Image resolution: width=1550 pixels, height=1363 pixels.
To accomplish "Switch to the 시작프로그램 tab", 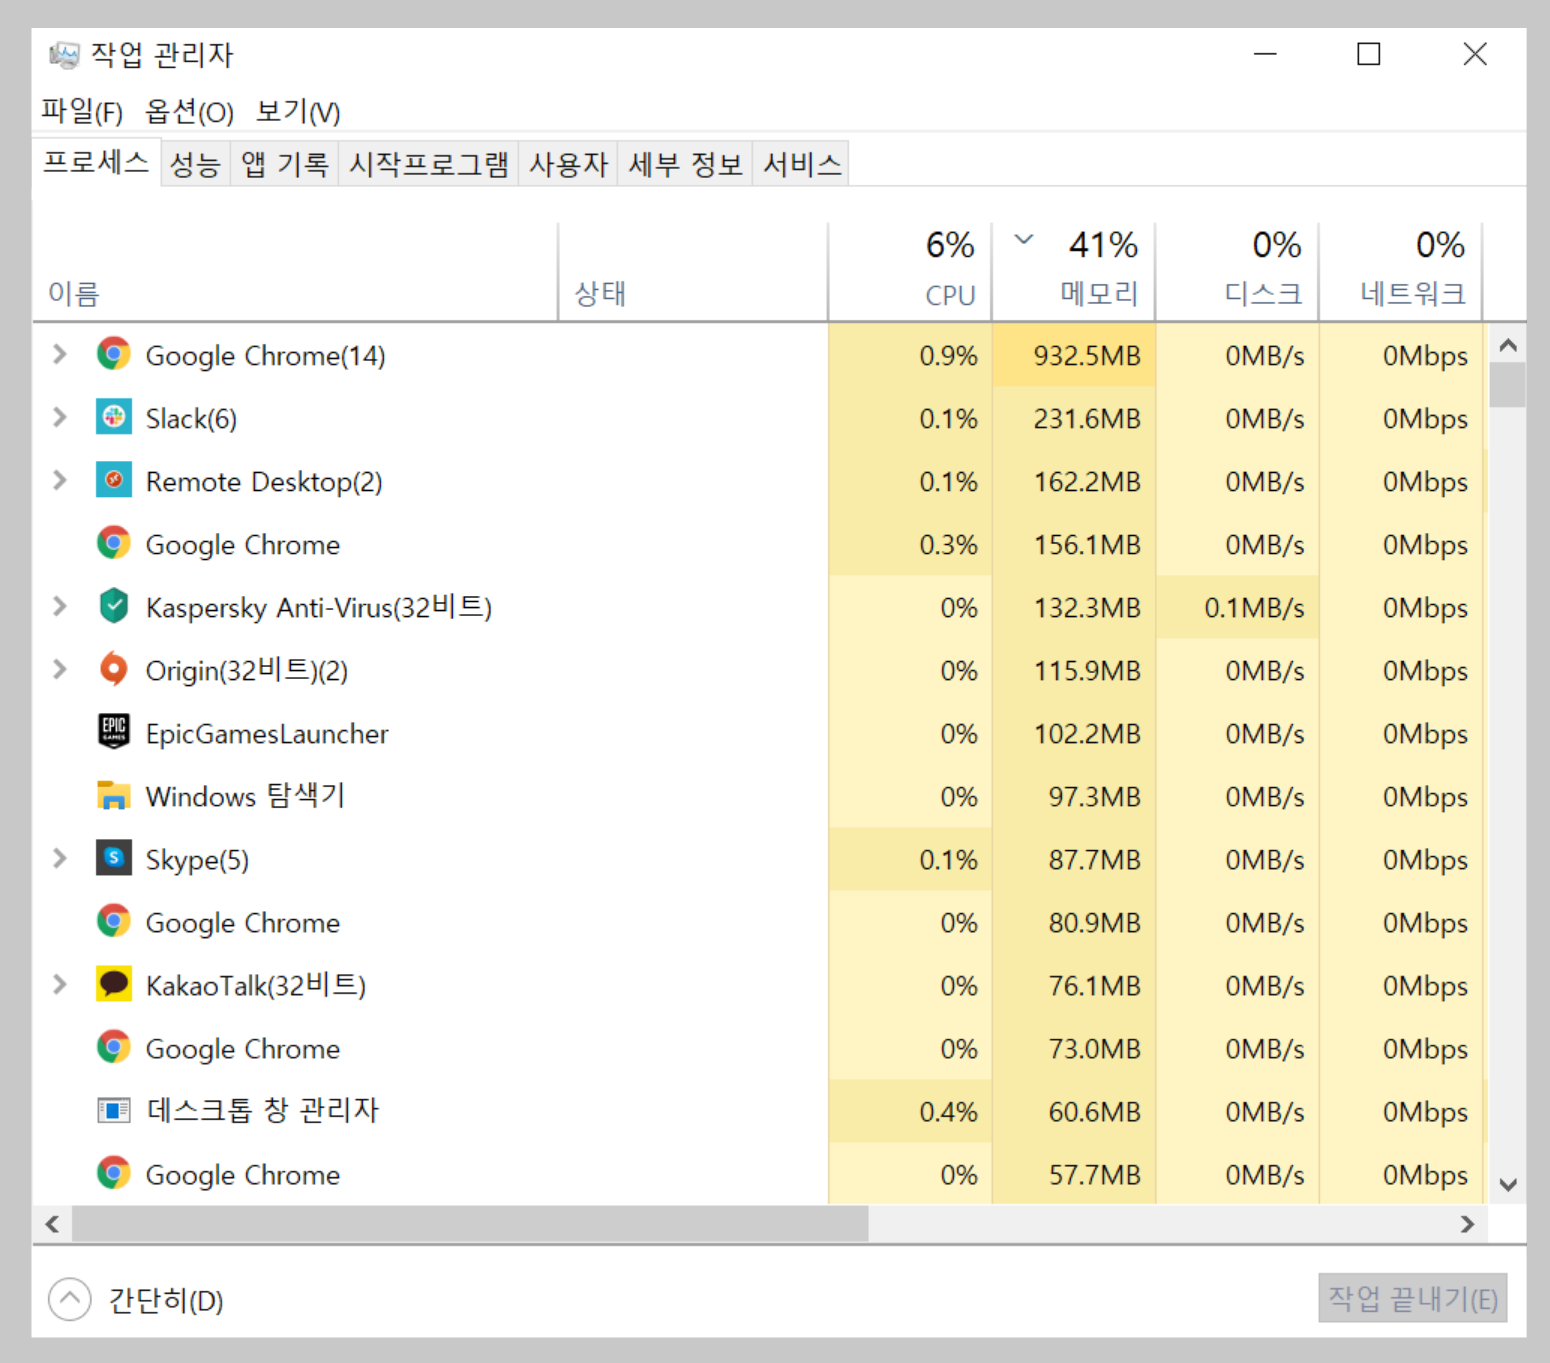I will click(429, 164).
